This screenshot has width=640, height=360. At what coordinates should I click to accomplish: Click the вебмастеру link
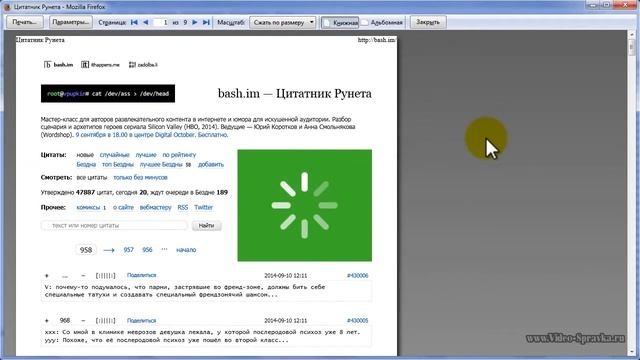156,207
